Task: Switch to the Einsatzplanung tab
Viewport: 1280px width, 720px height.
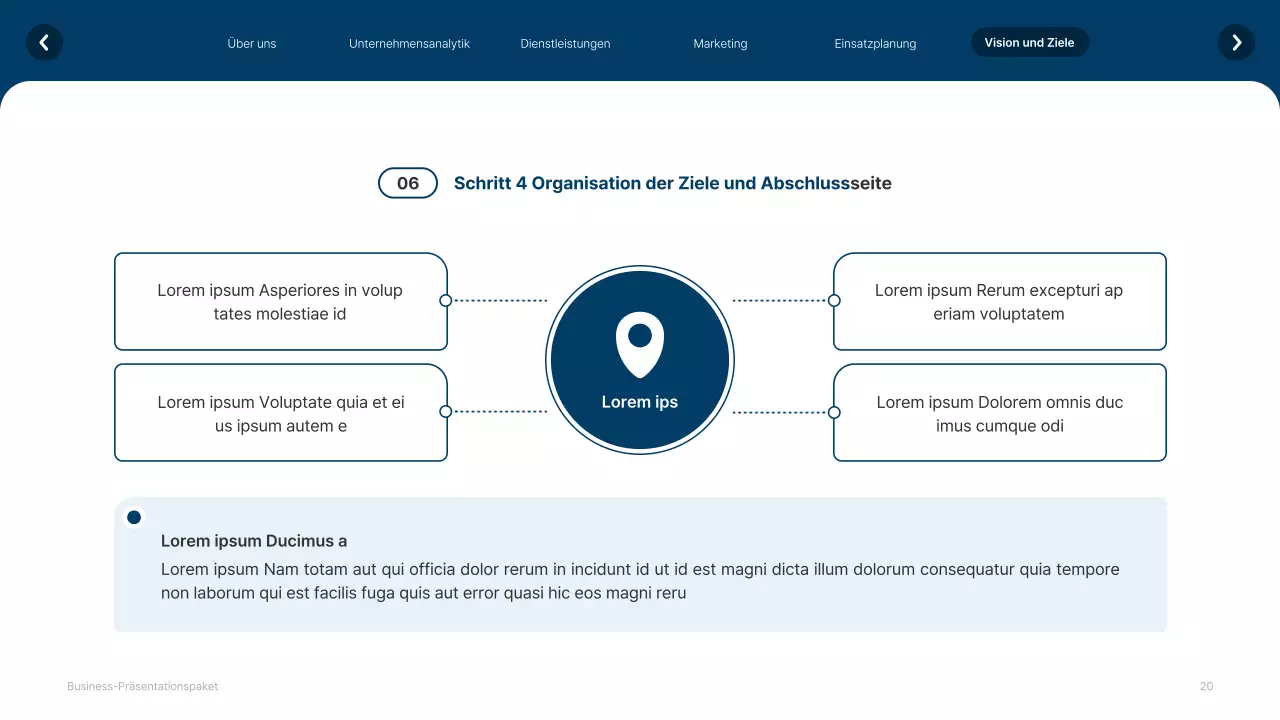Action: click(874, 43)
